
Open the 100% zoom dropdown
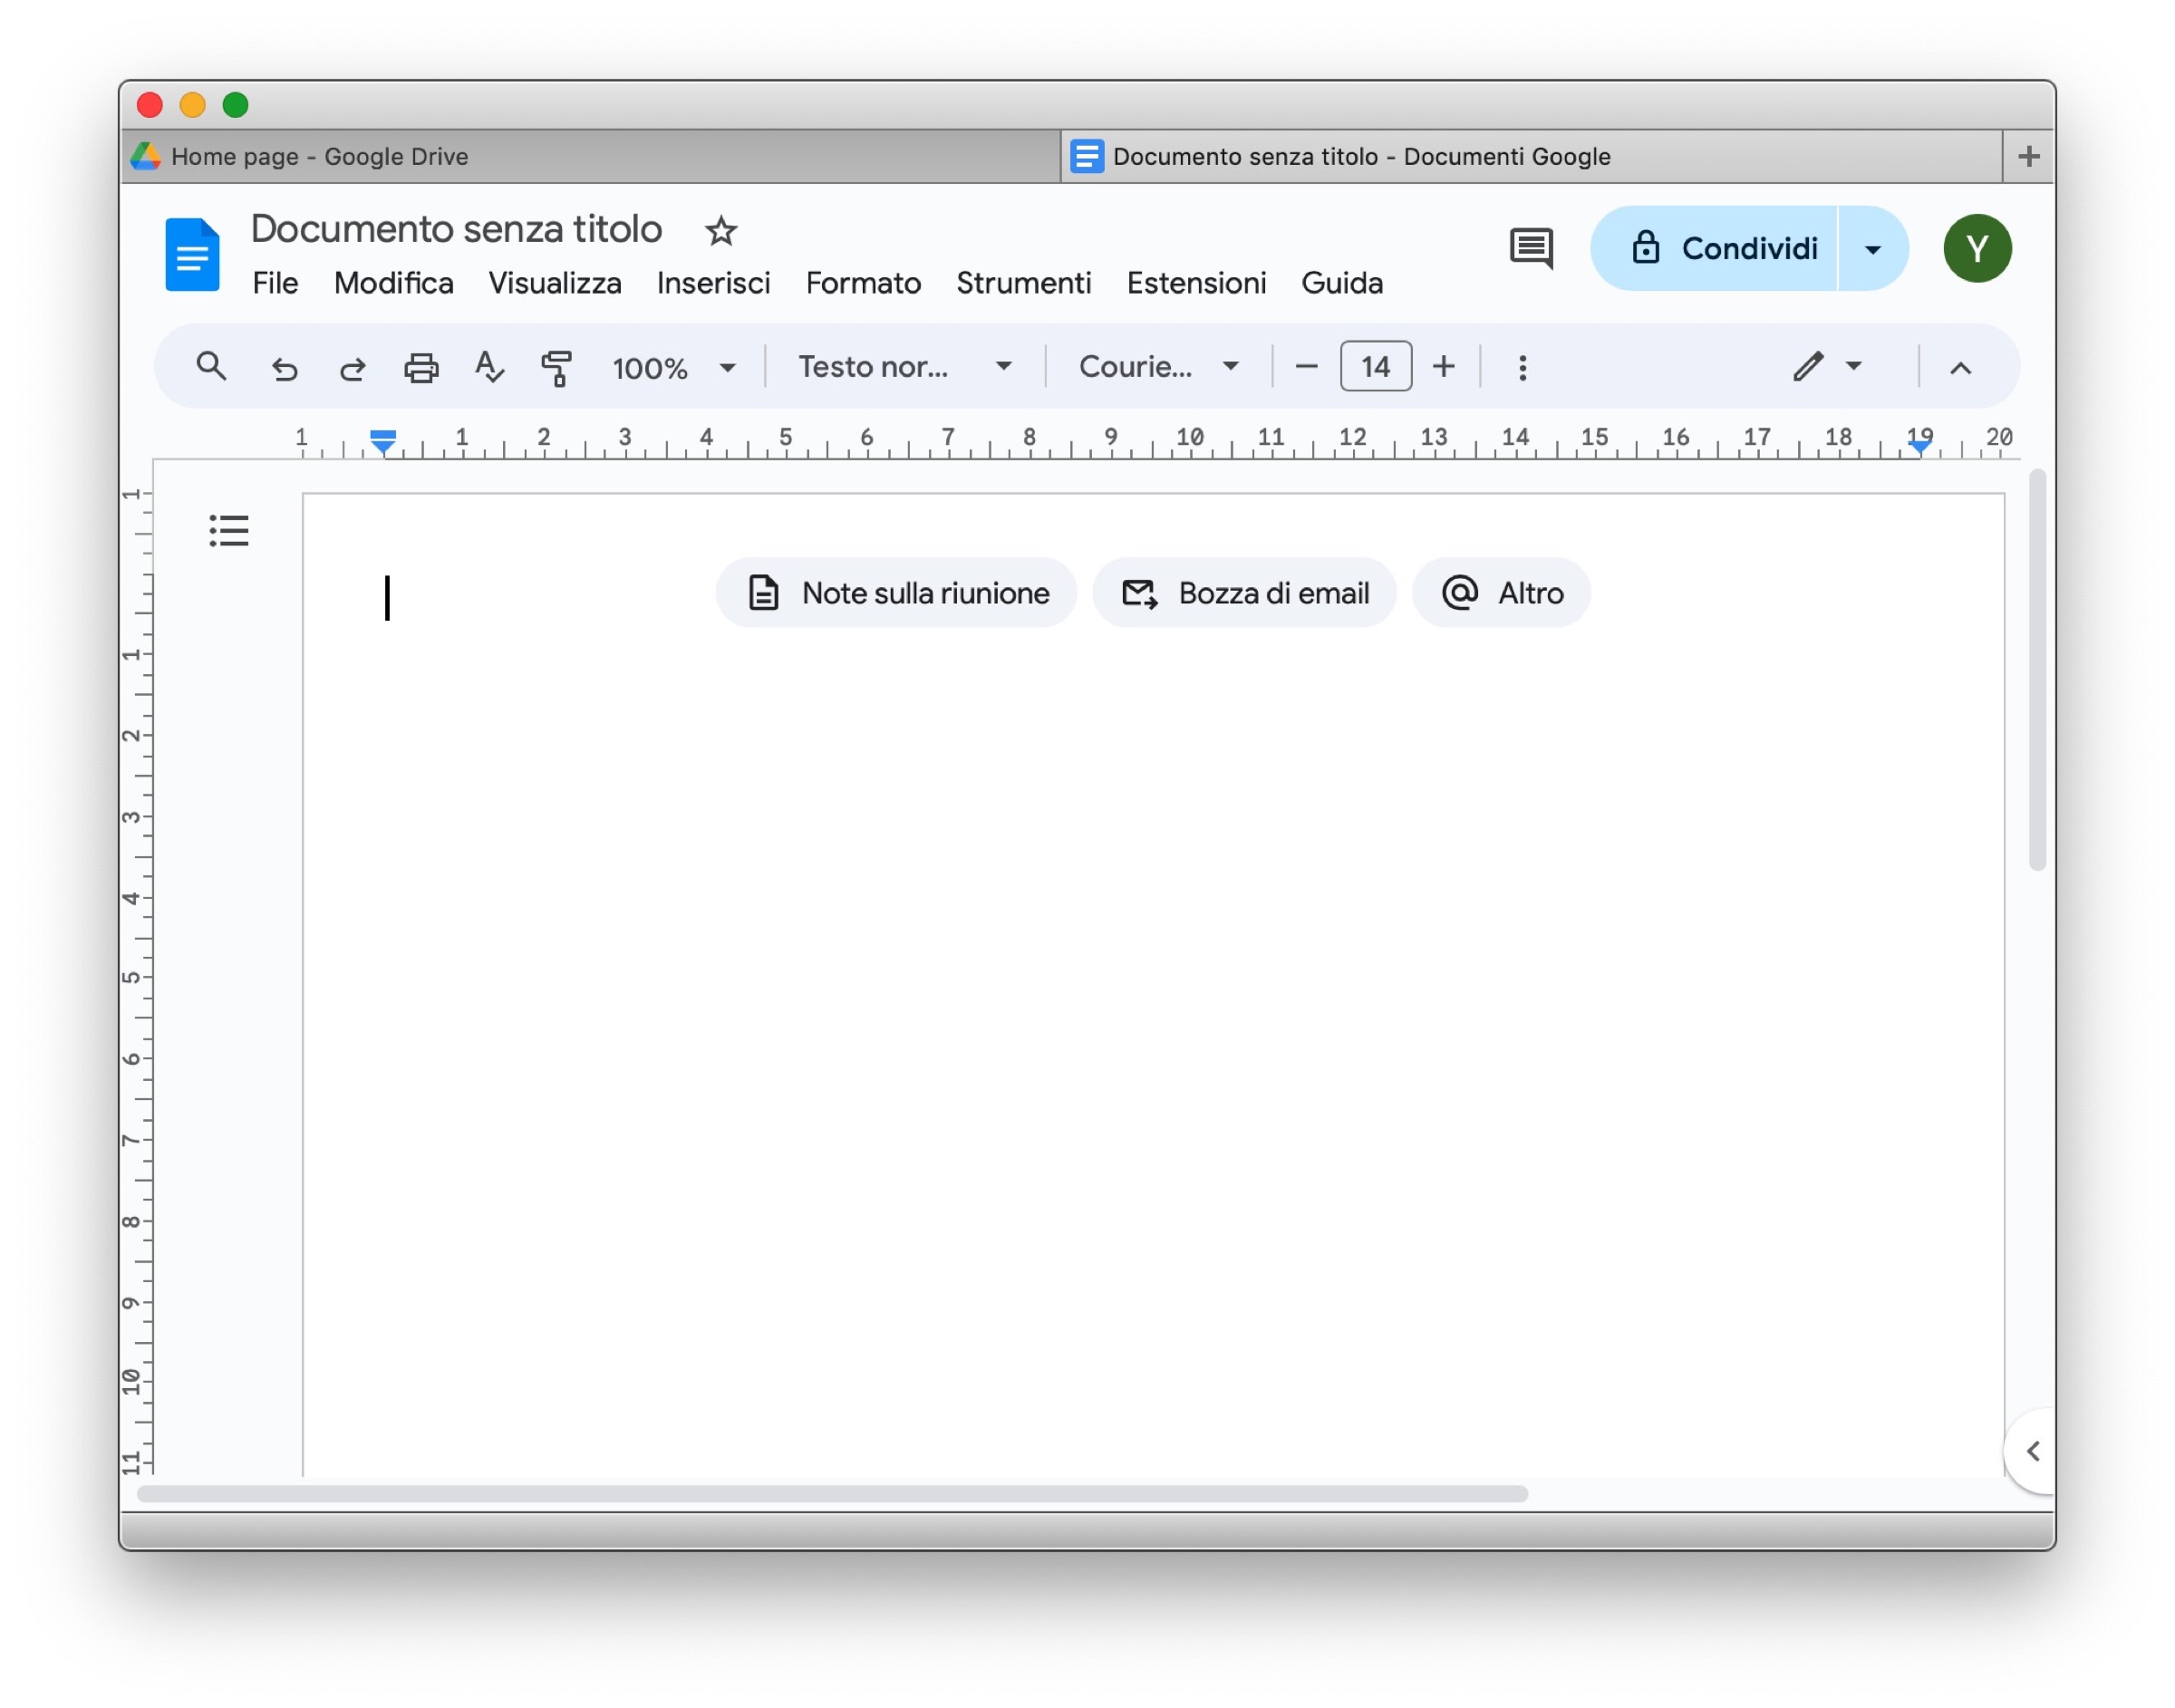(x=674, y=368)
